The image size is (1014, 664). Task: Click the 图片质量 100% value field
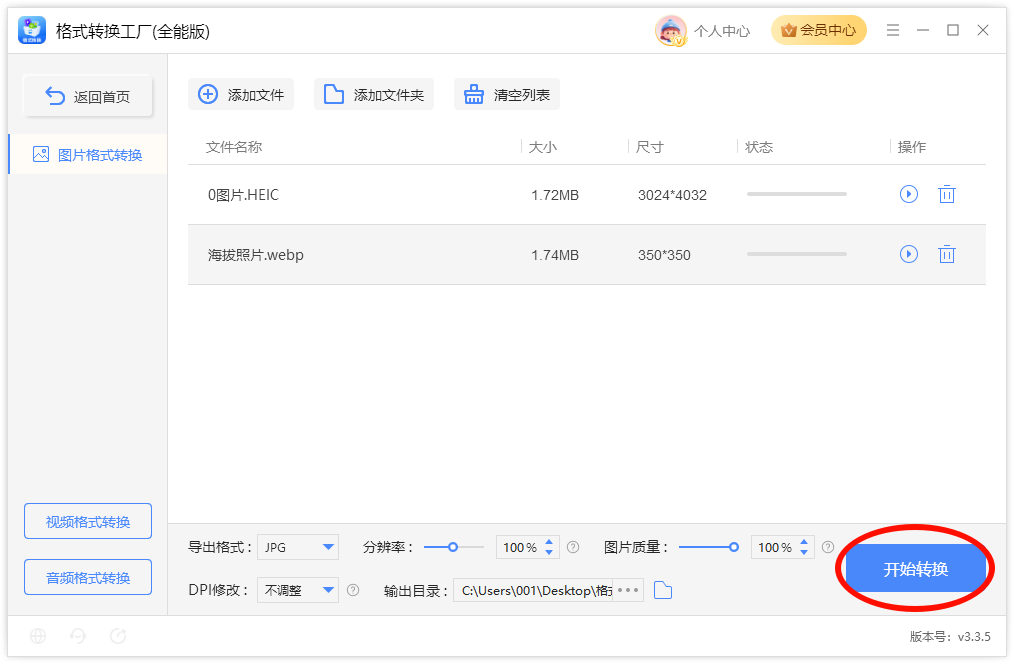(x=774, y=547)
